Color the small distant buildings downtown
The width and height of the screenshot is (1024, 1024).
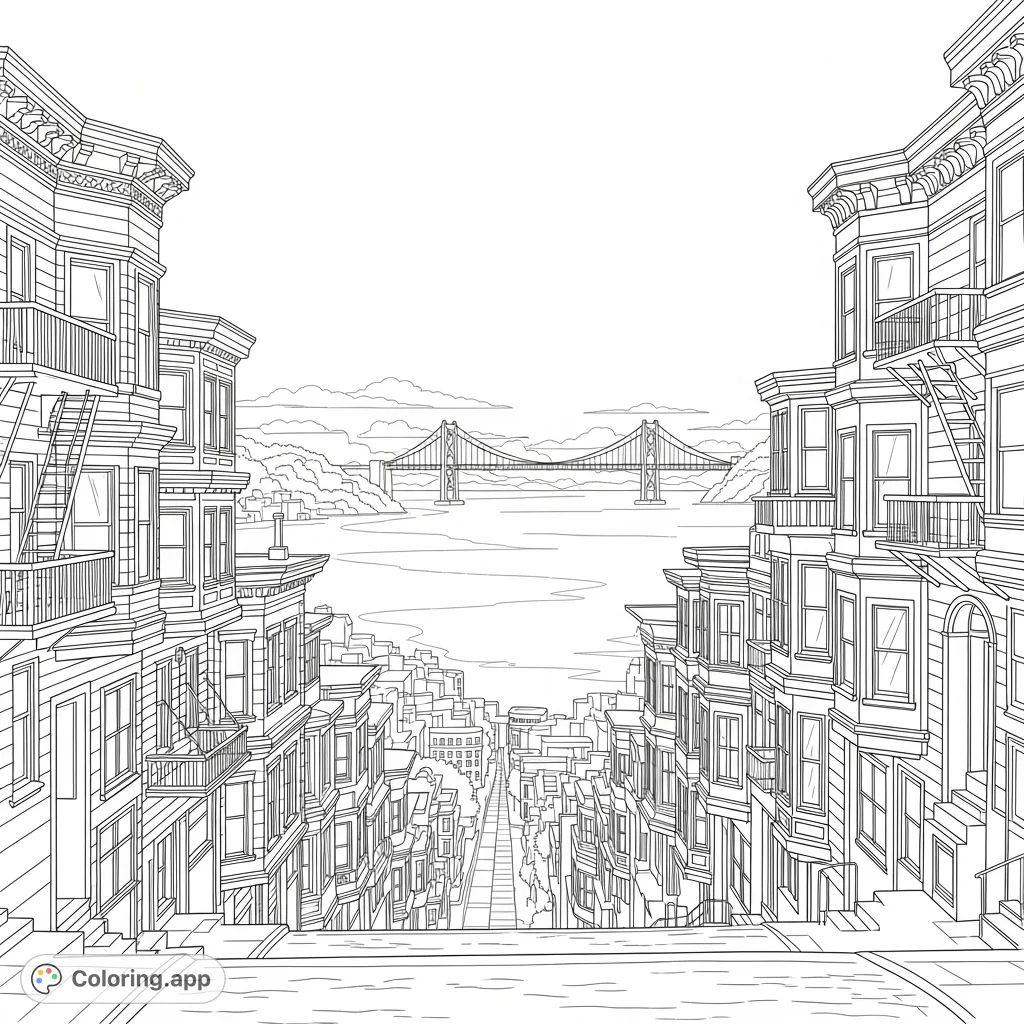click(455, 745)
